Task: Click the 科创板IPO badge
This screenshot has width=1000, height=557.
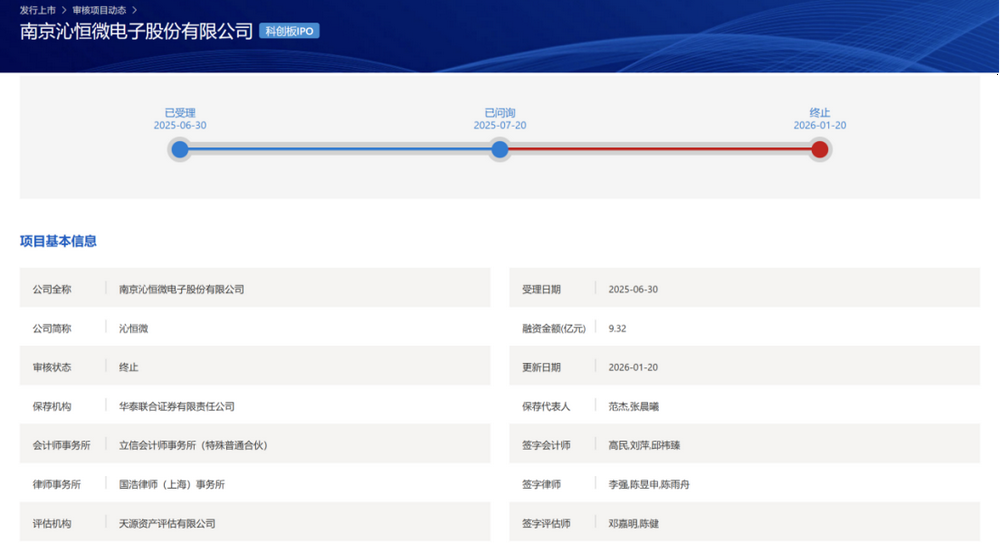Action: (289, 31)
